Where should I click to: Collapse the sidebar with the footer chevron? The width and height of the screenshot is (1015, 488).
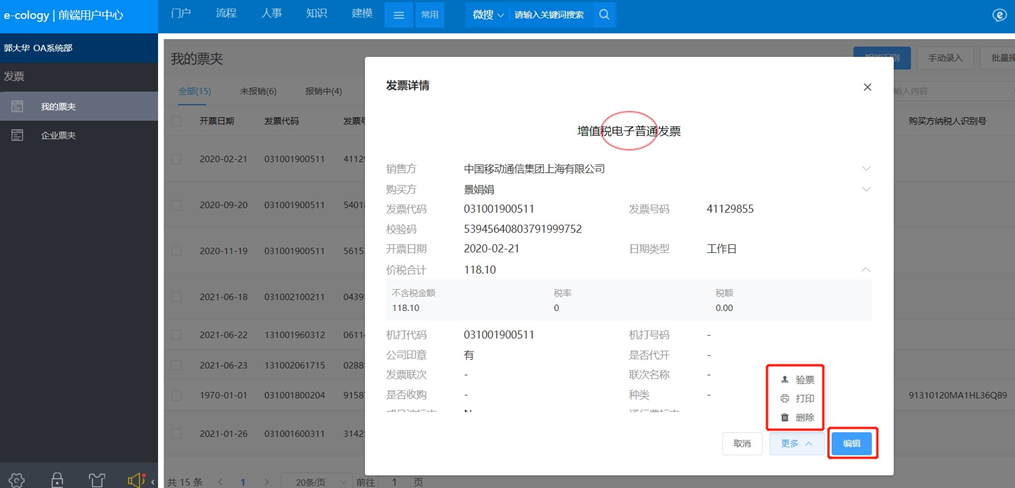click(153, 482)
